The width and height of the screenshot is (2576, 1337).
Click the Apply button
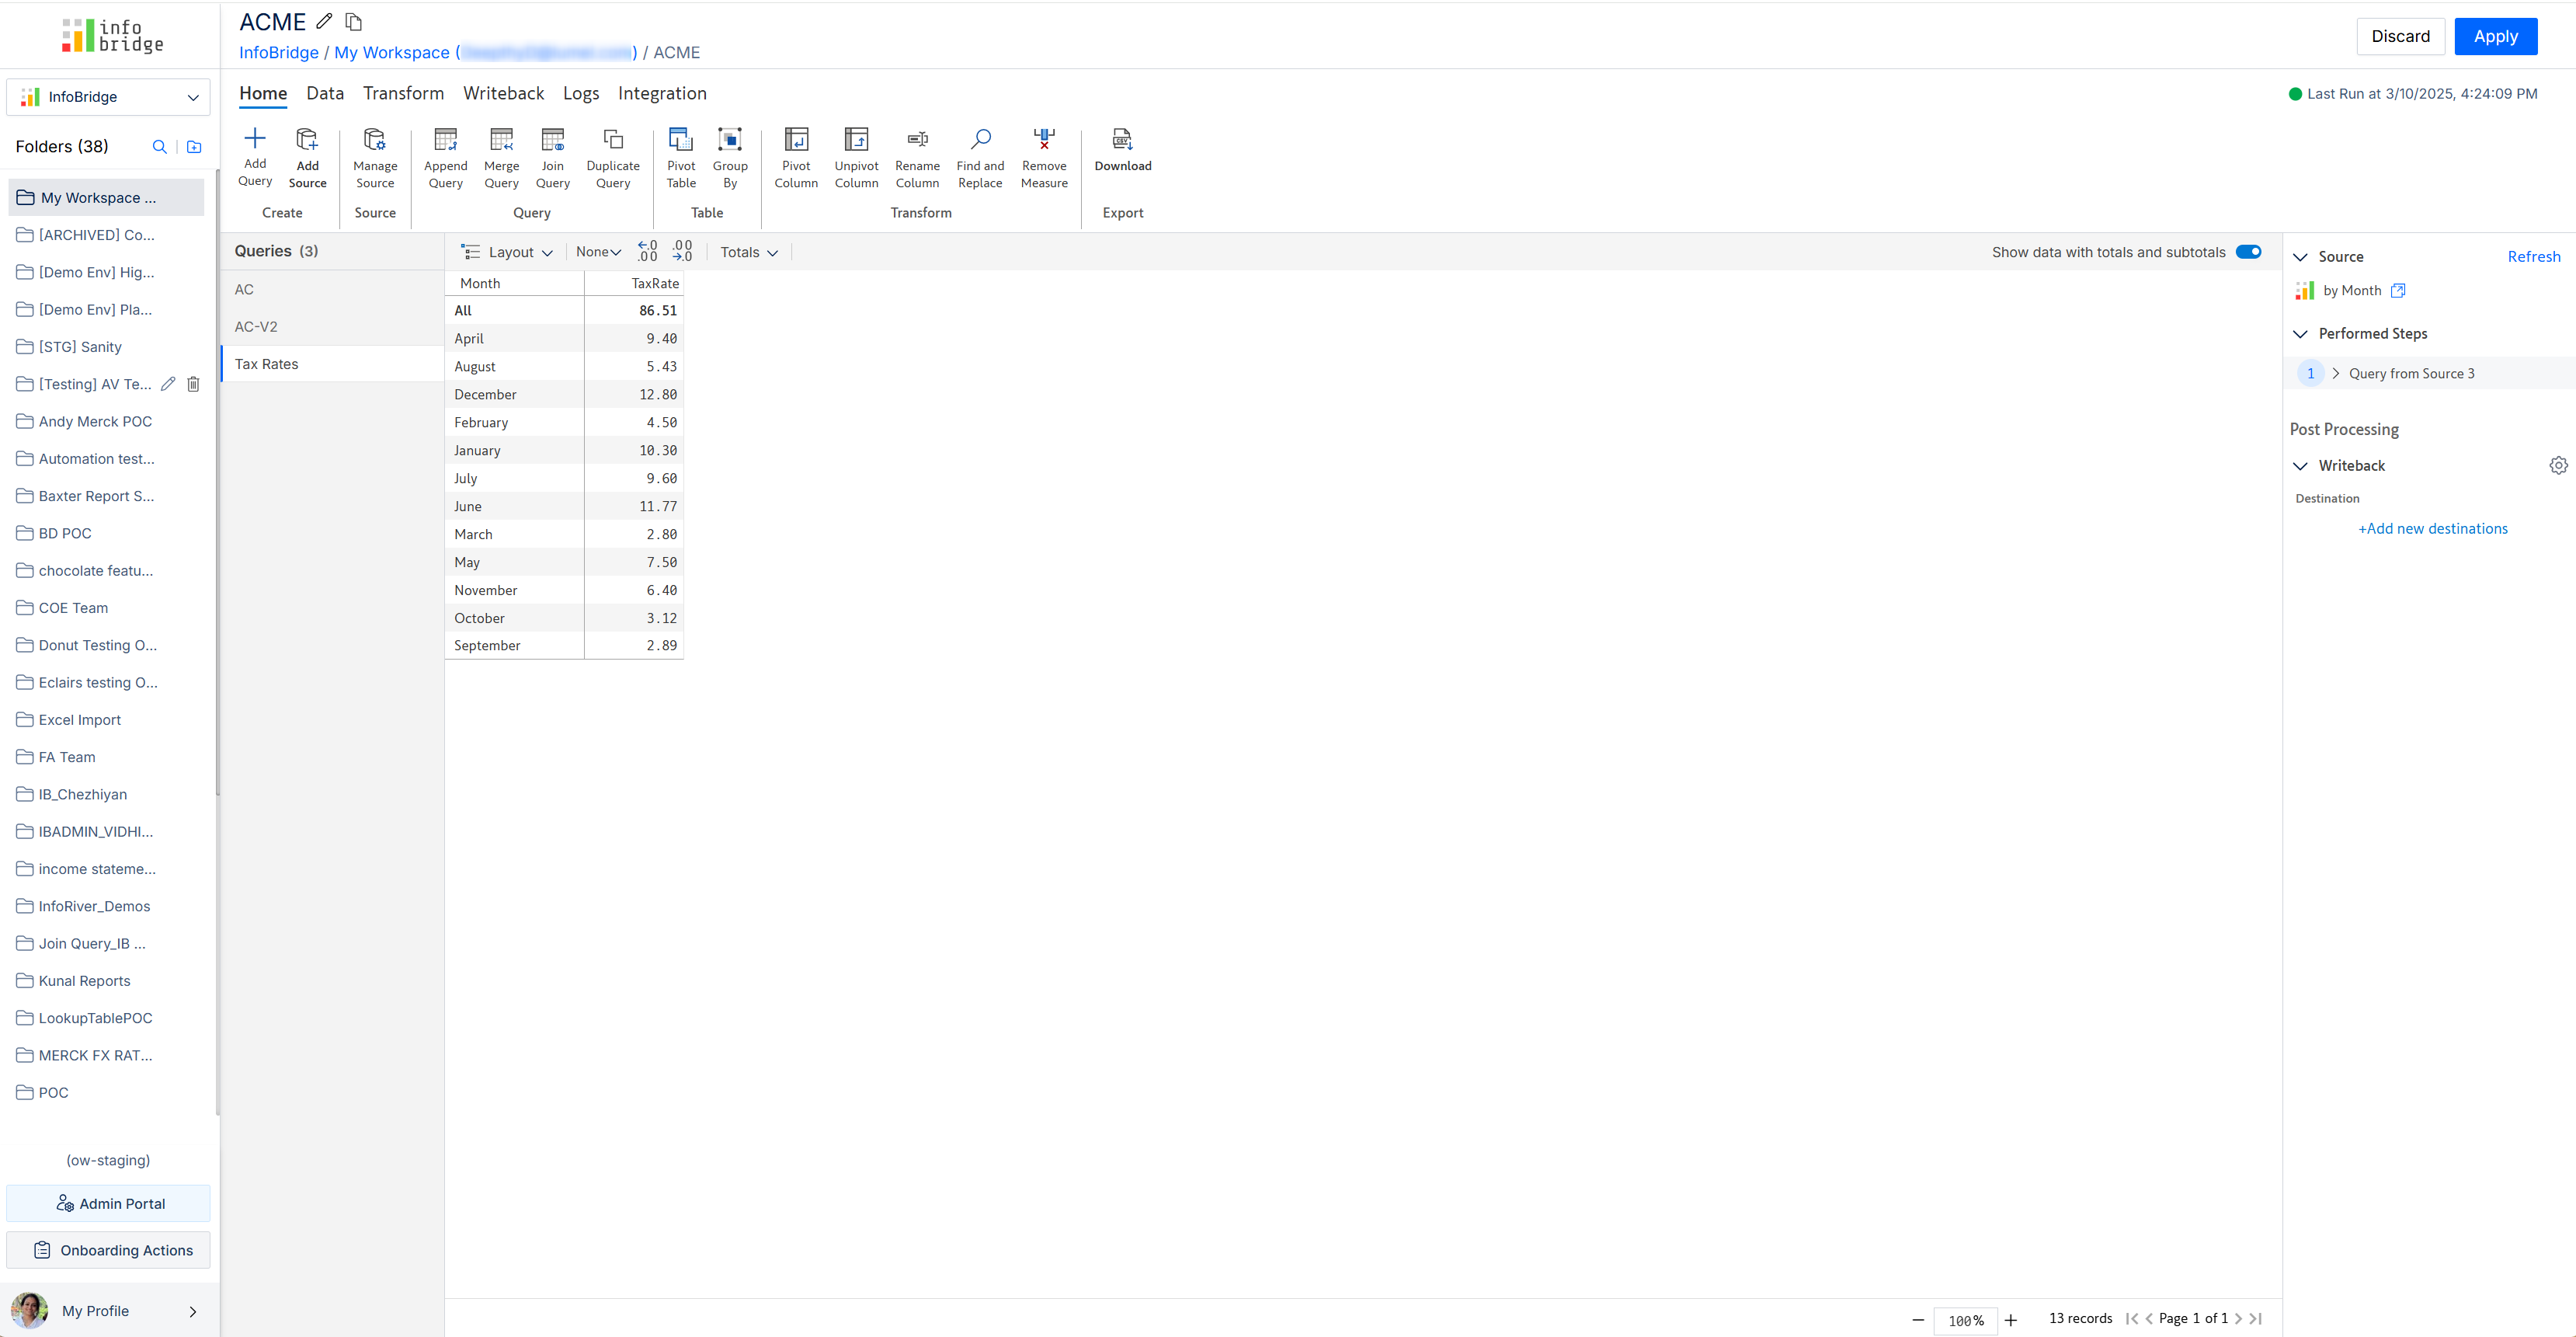click(x=2494, y=37)
